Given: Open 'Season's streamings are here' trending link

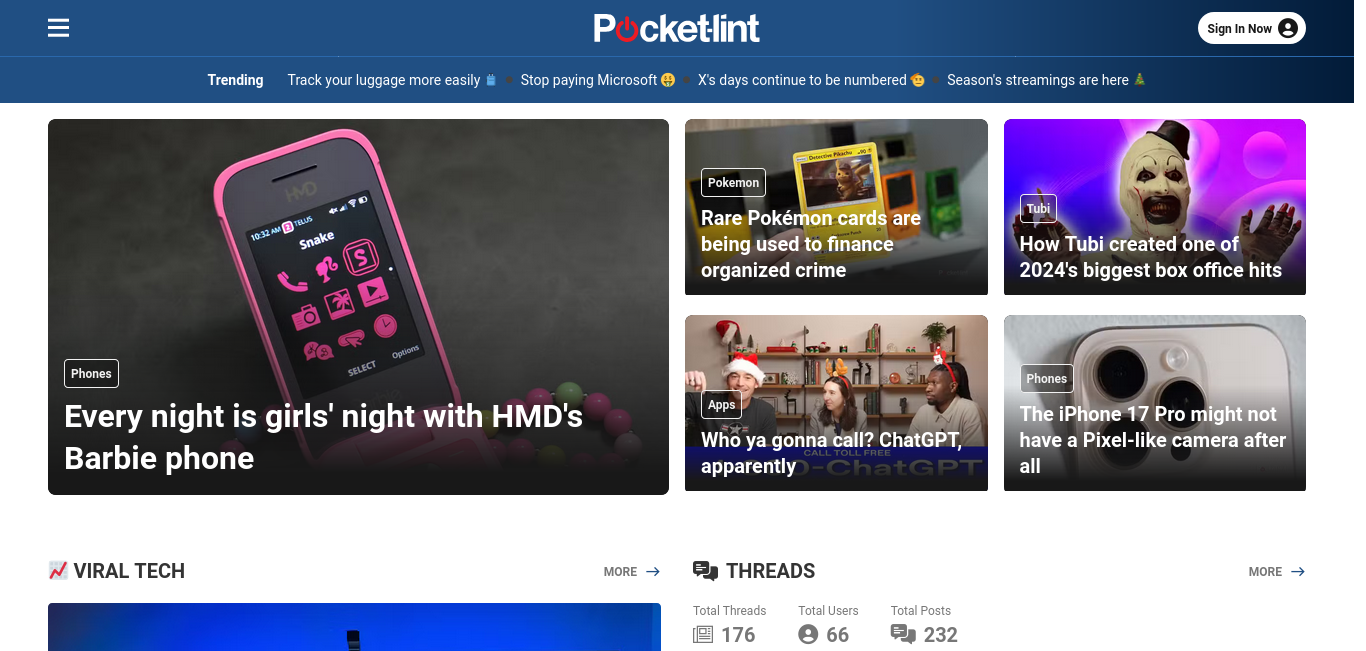Looking at the screenshot, I should (x=1046, y=80).
